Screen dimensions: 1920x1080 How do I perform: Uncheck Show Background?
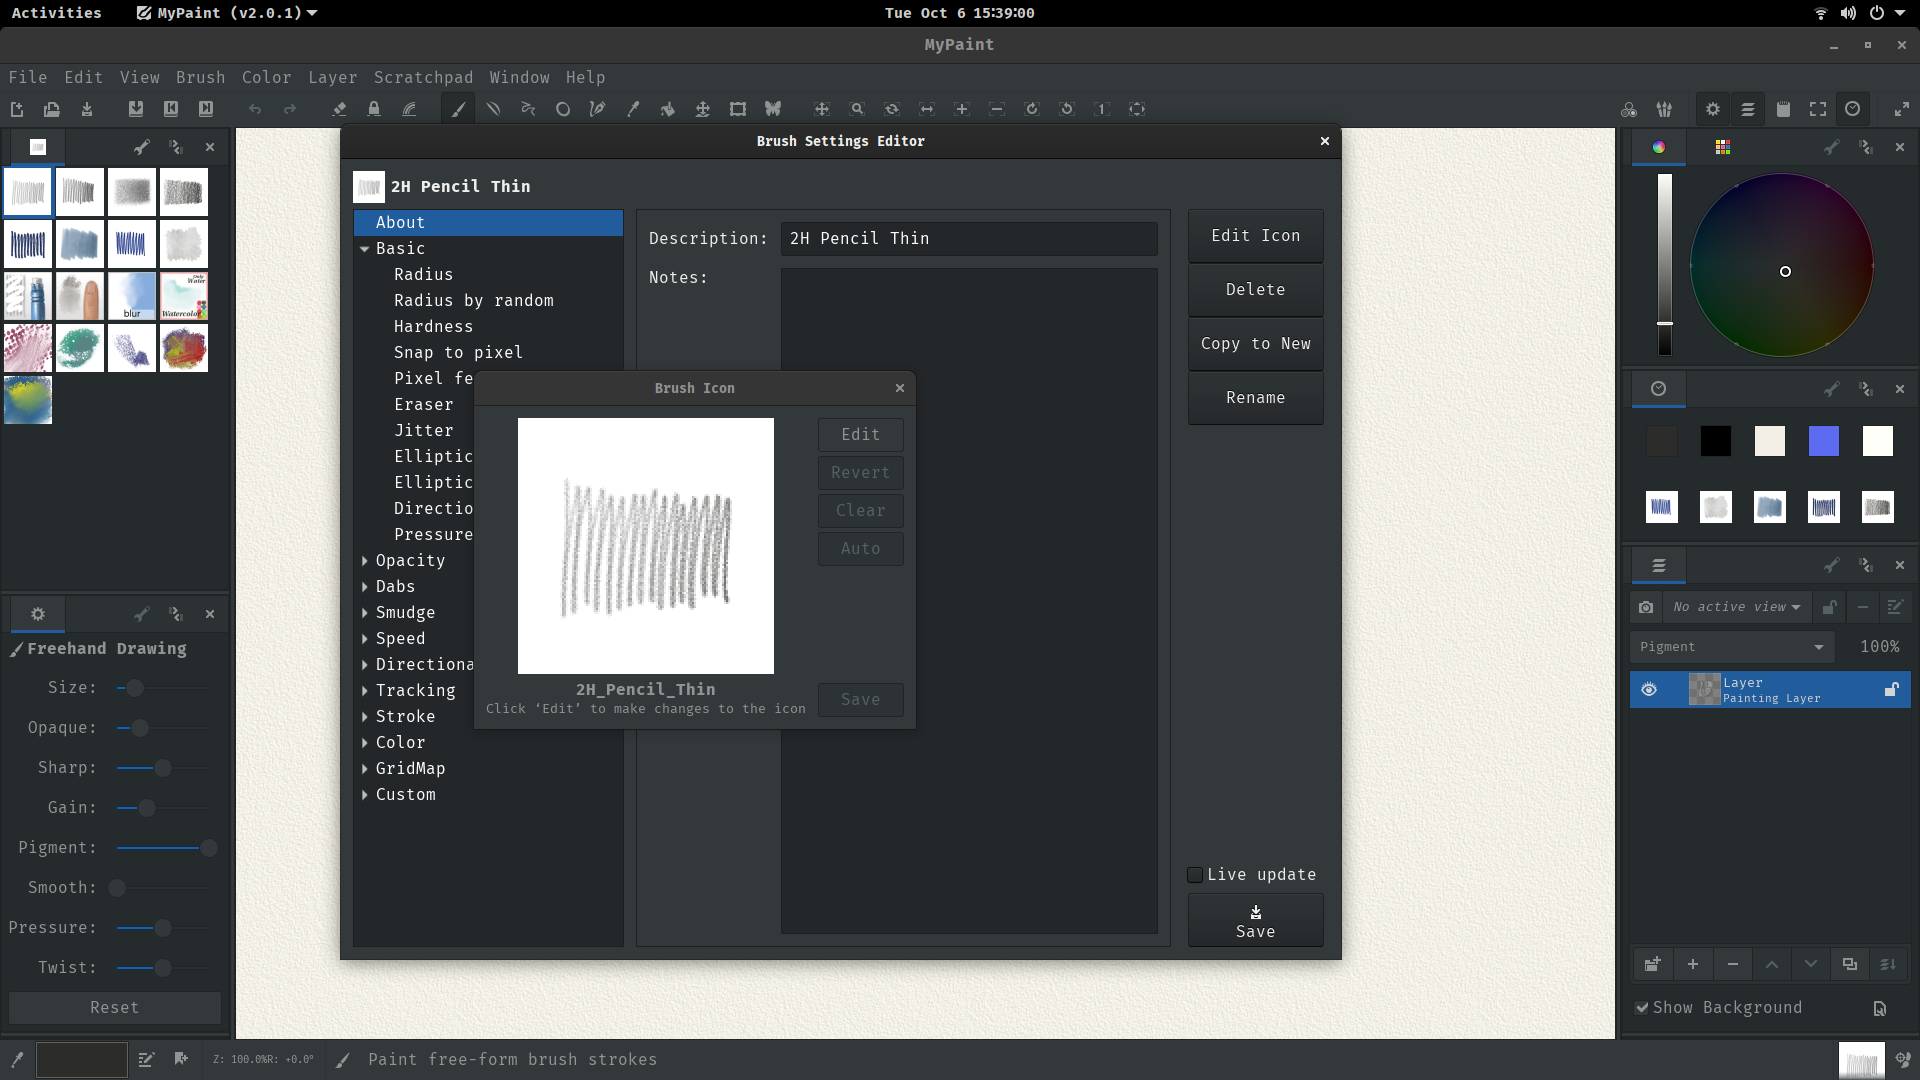[x=1642, y=1007]
